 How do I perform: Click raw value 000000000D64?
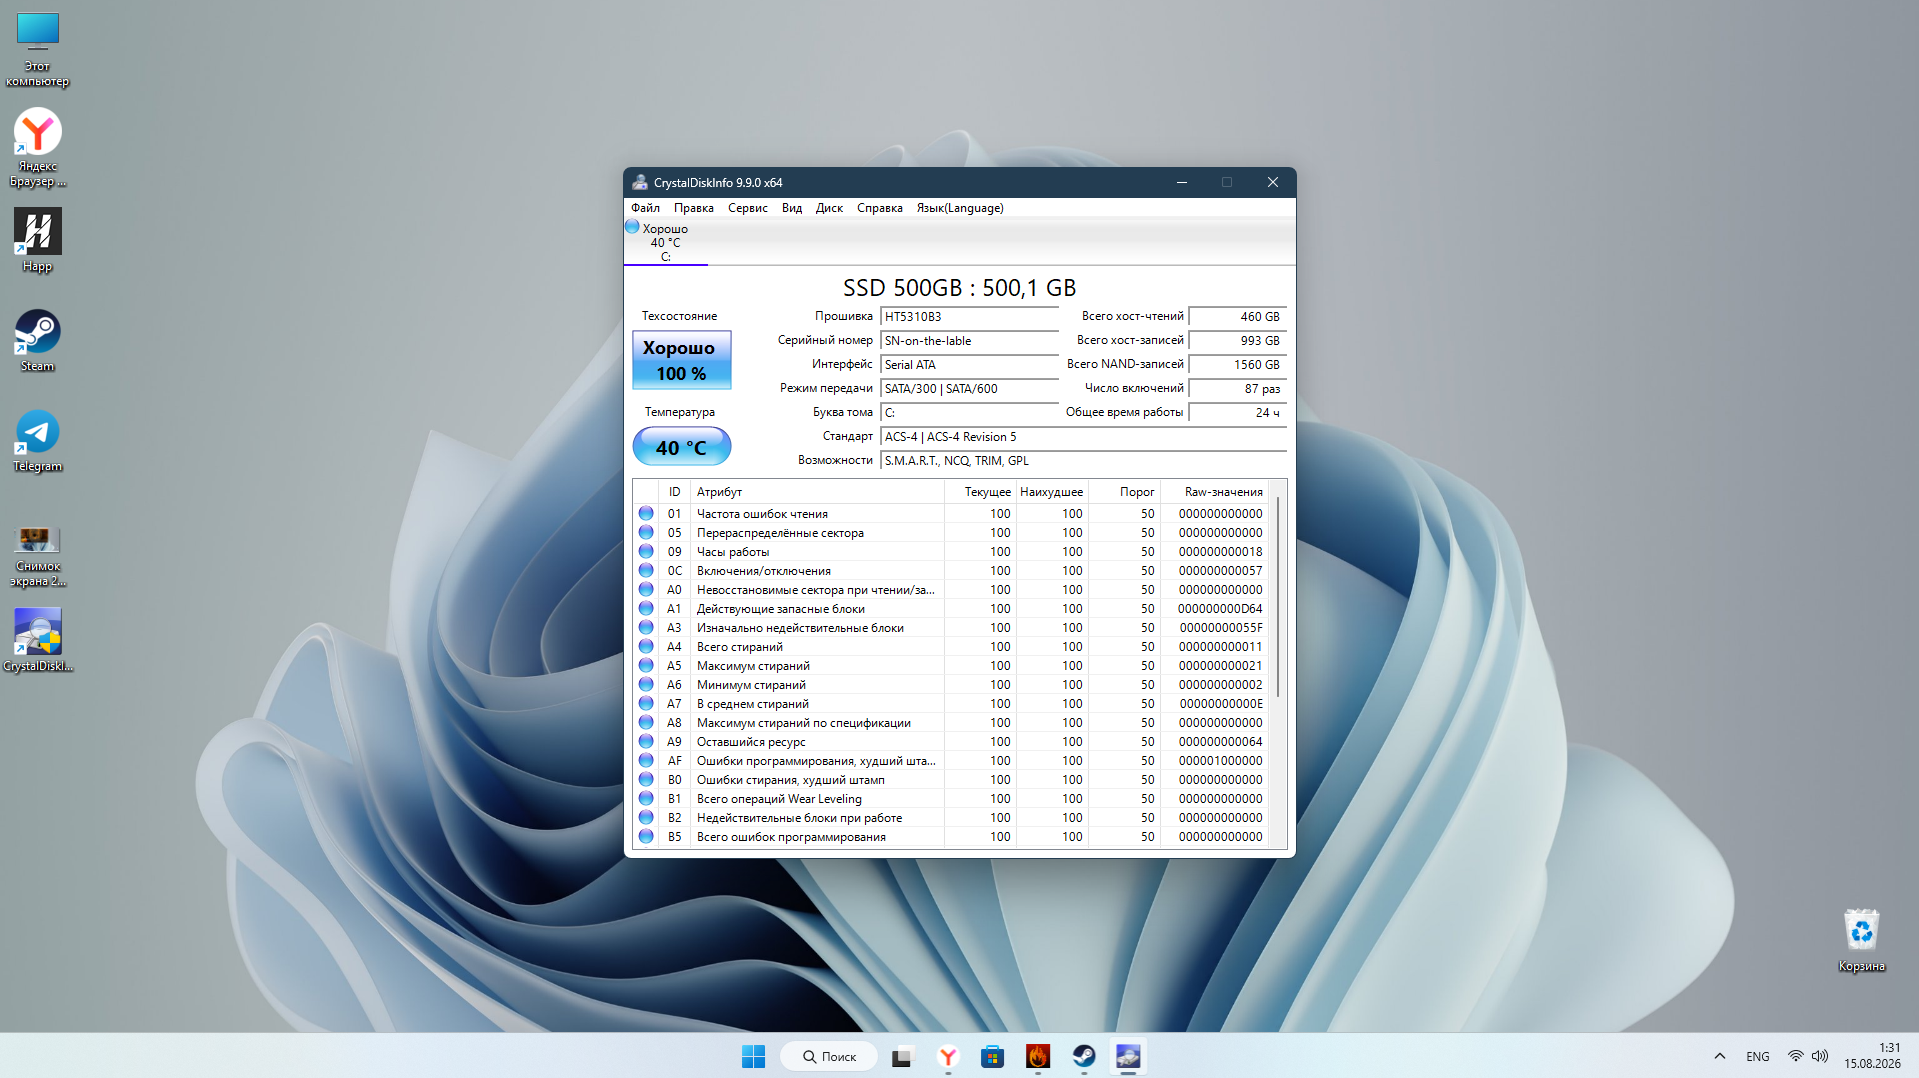(x=1220, y=609)
